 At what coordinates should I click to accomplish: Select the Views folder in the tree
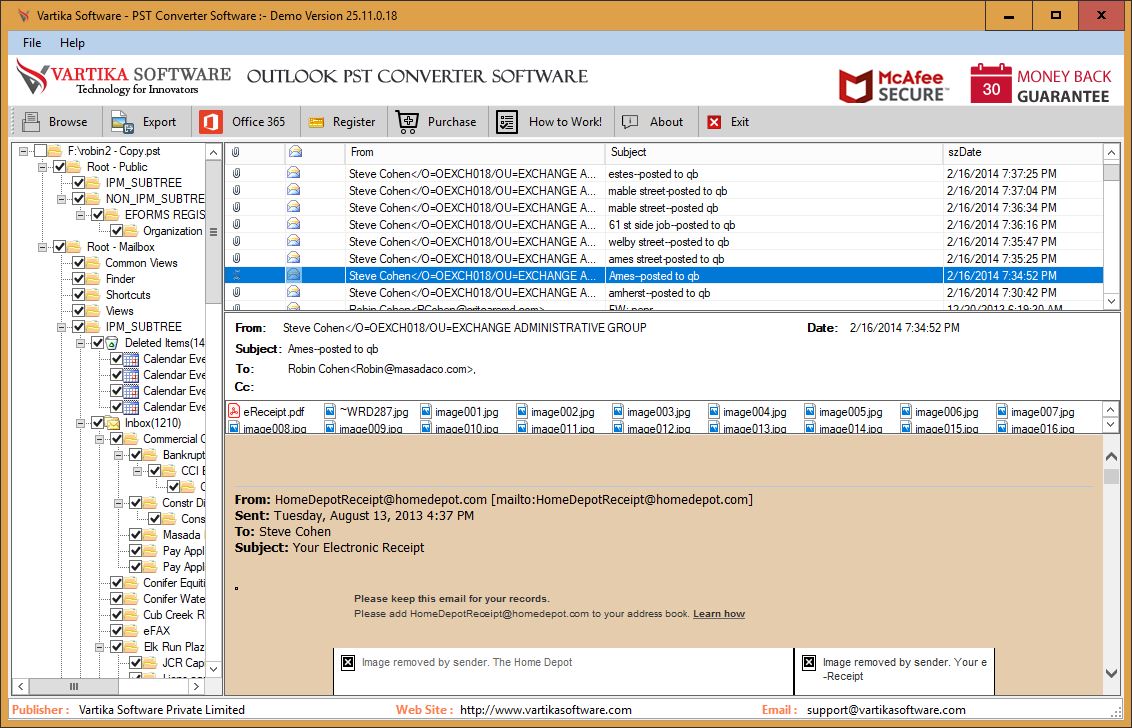(119, 311)
